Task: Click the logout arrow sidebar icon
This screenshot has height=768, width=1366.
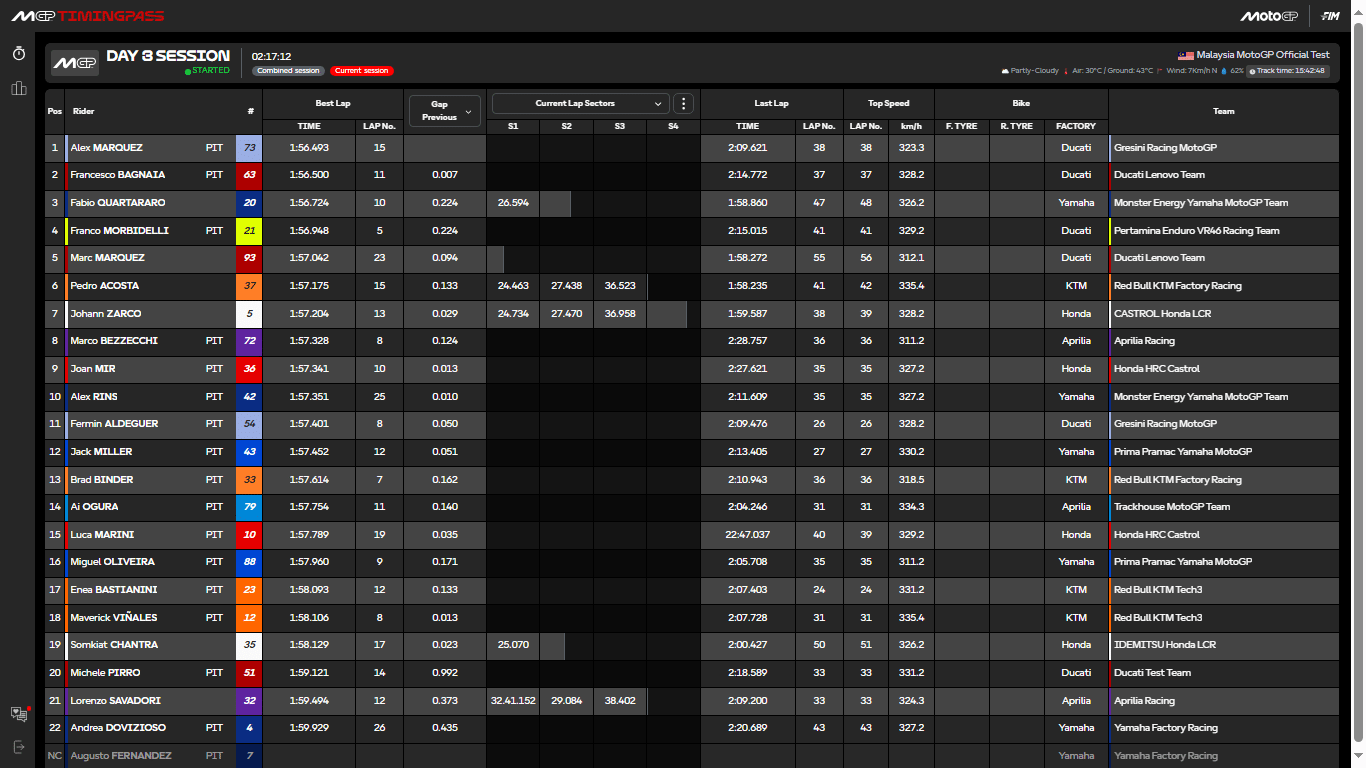Action: (18, 747)
